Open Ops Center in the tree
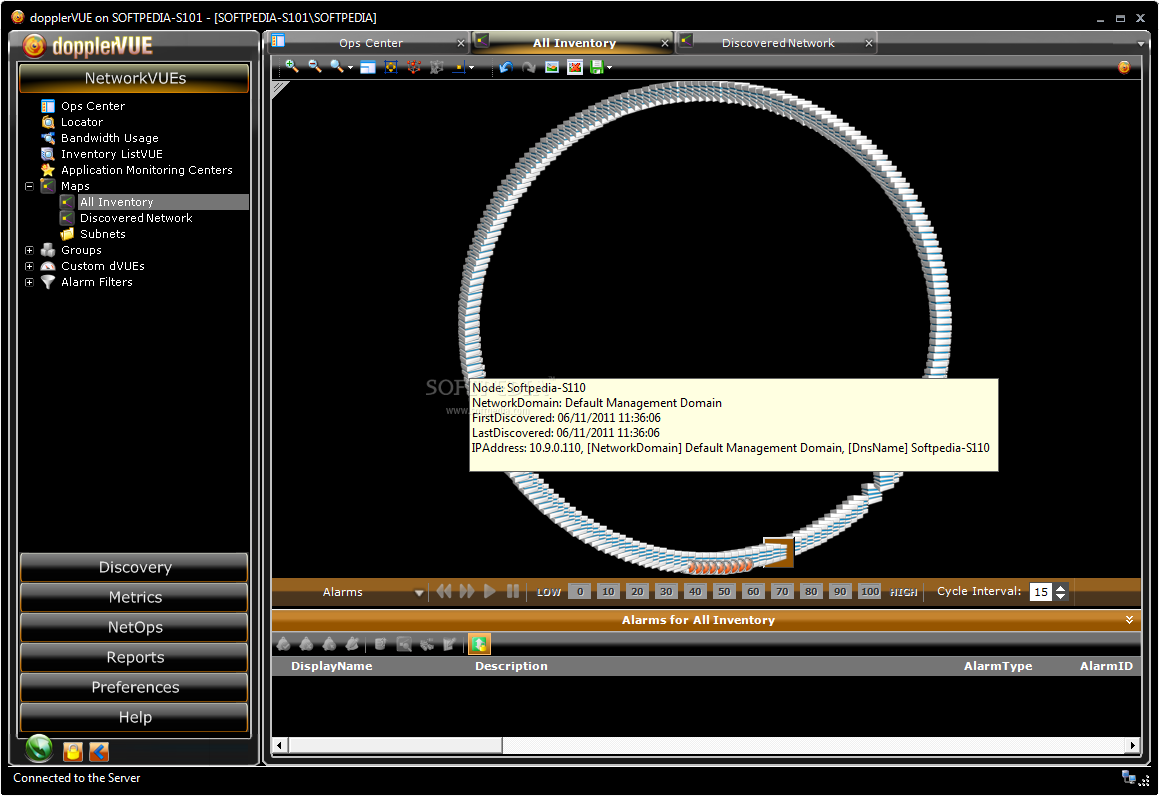The image size is (1159, 796). click(92, 106)
